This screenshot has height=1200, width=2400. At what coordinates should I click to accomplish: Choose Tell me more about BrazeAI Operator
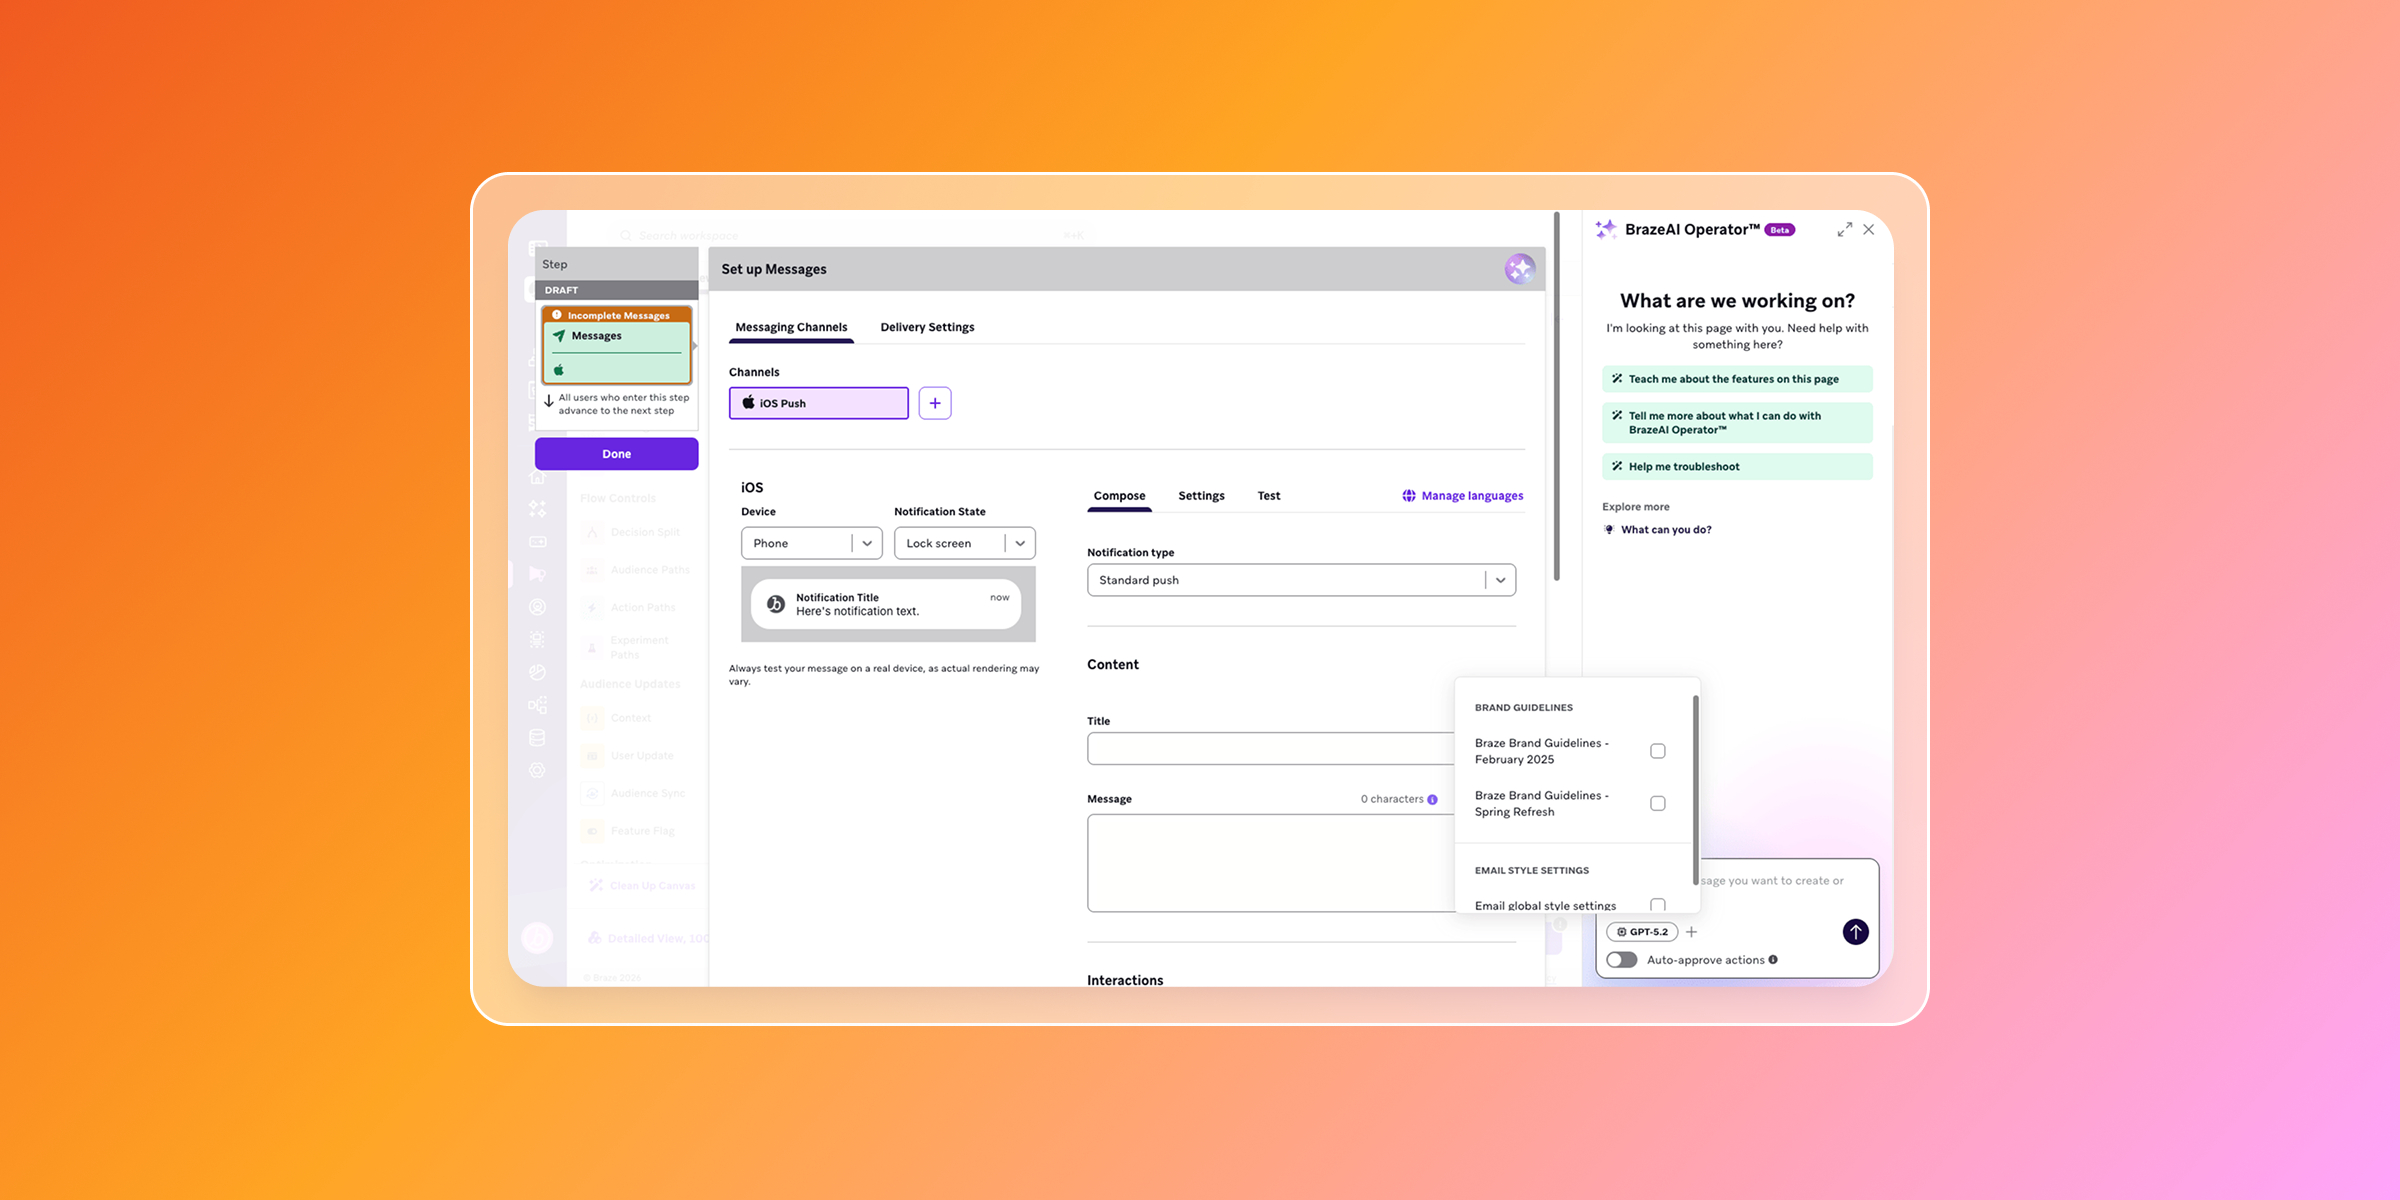[1737, 423]
